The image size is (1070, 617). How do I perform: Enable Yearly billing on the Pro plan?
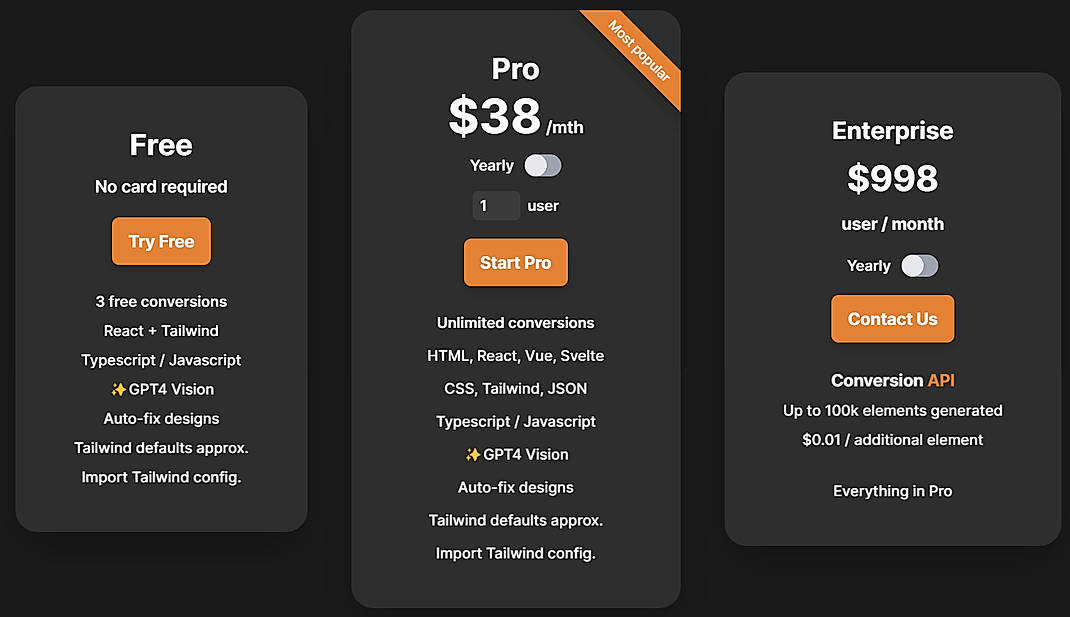pos(543,165)
